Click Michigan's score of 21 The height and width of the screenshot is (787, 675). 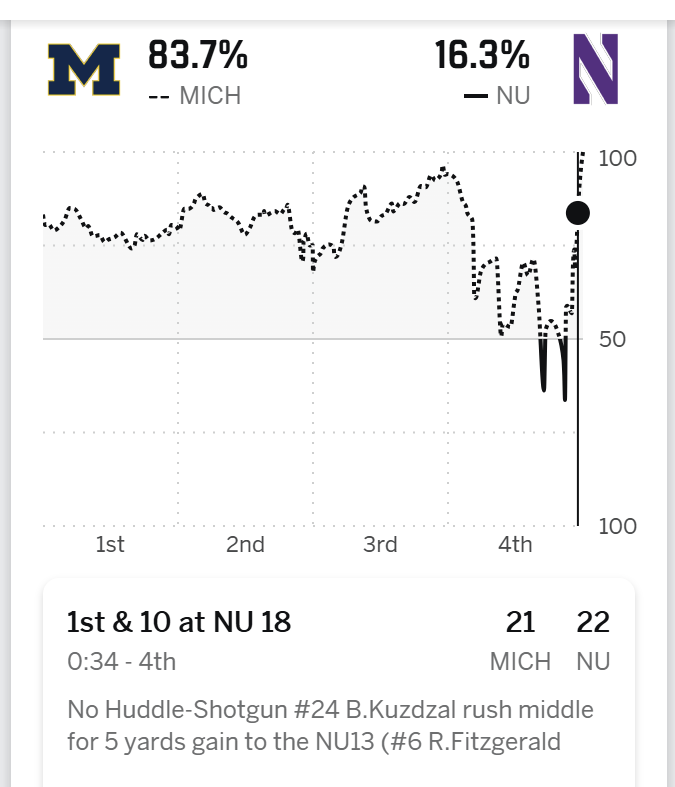point(520,622)
